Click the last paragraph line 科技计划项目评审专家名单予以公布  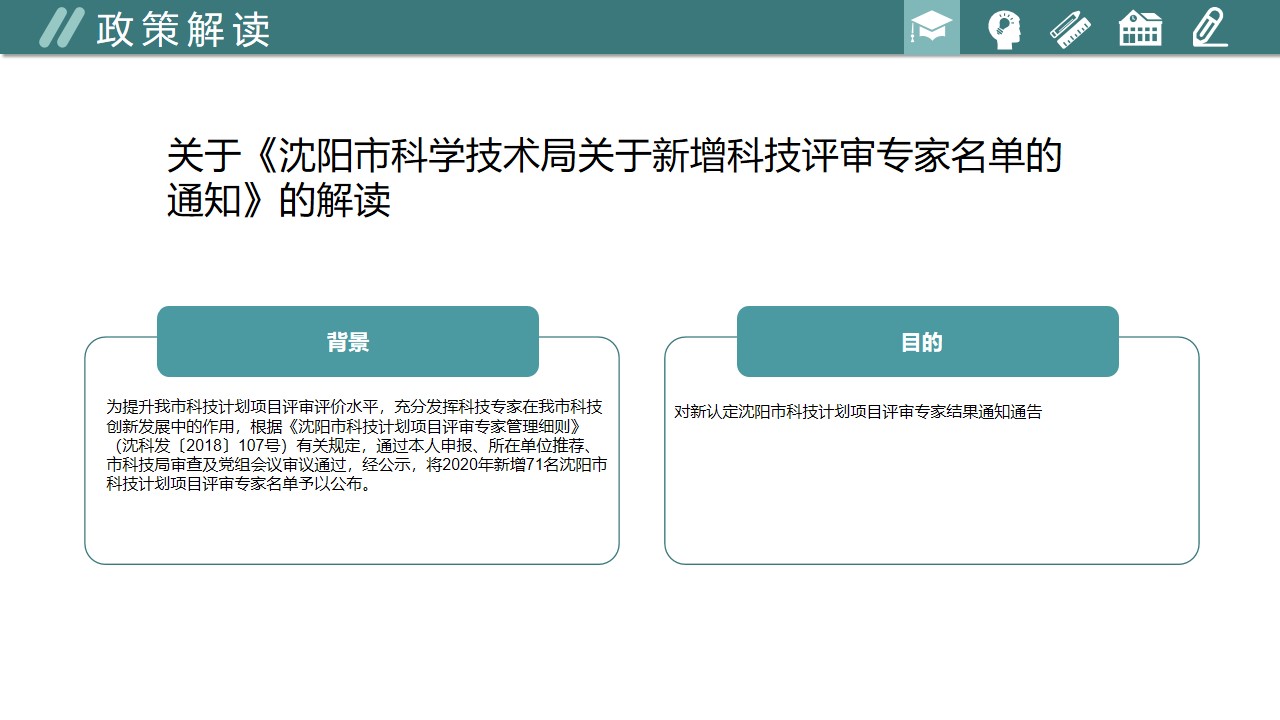[240, 485]
